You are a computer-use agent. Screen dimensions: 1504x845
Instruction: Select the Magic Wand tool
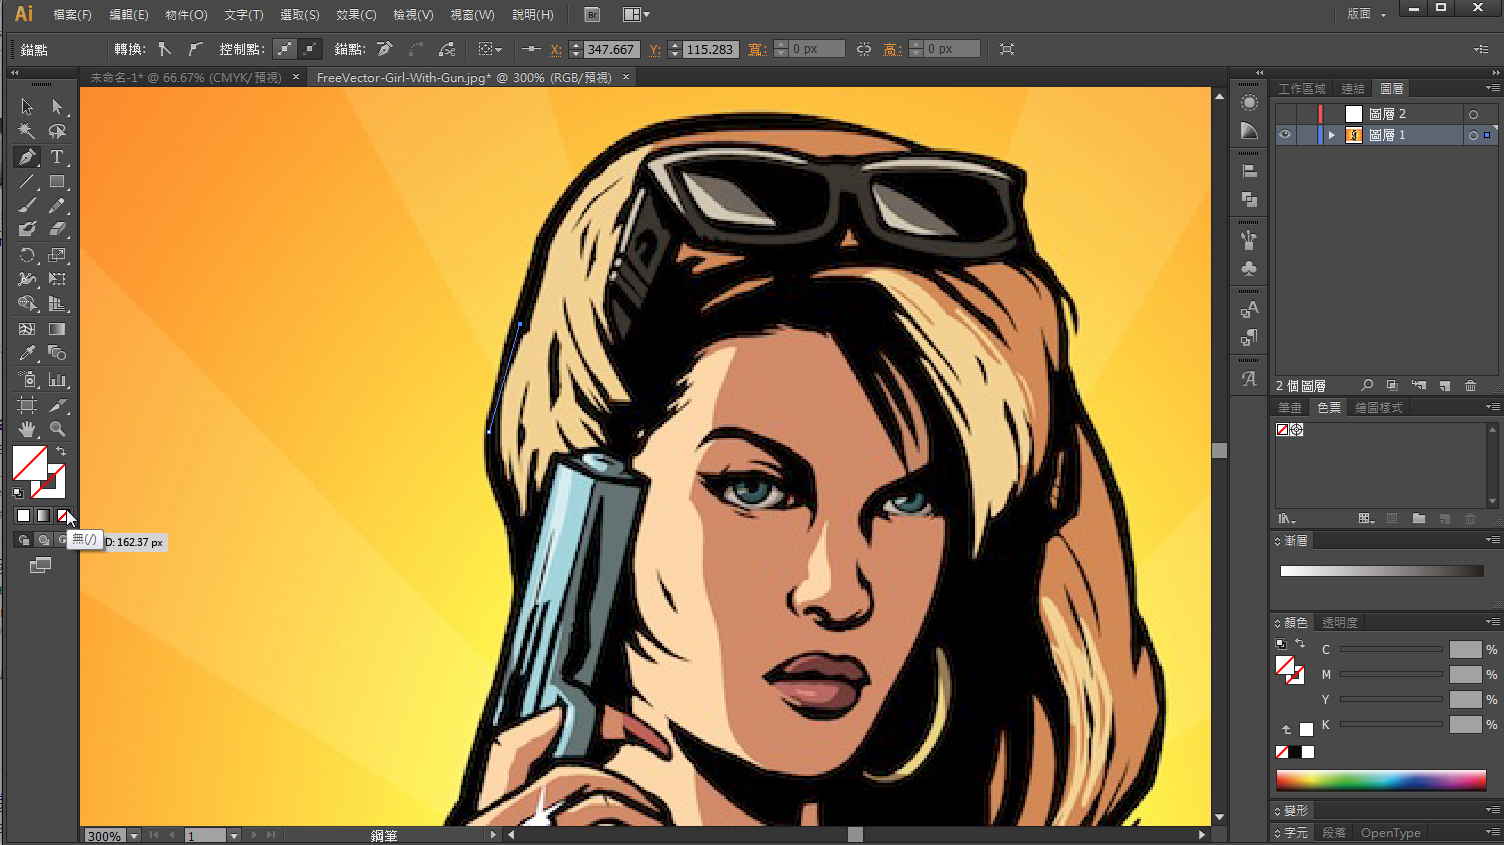tap(27, 131)
